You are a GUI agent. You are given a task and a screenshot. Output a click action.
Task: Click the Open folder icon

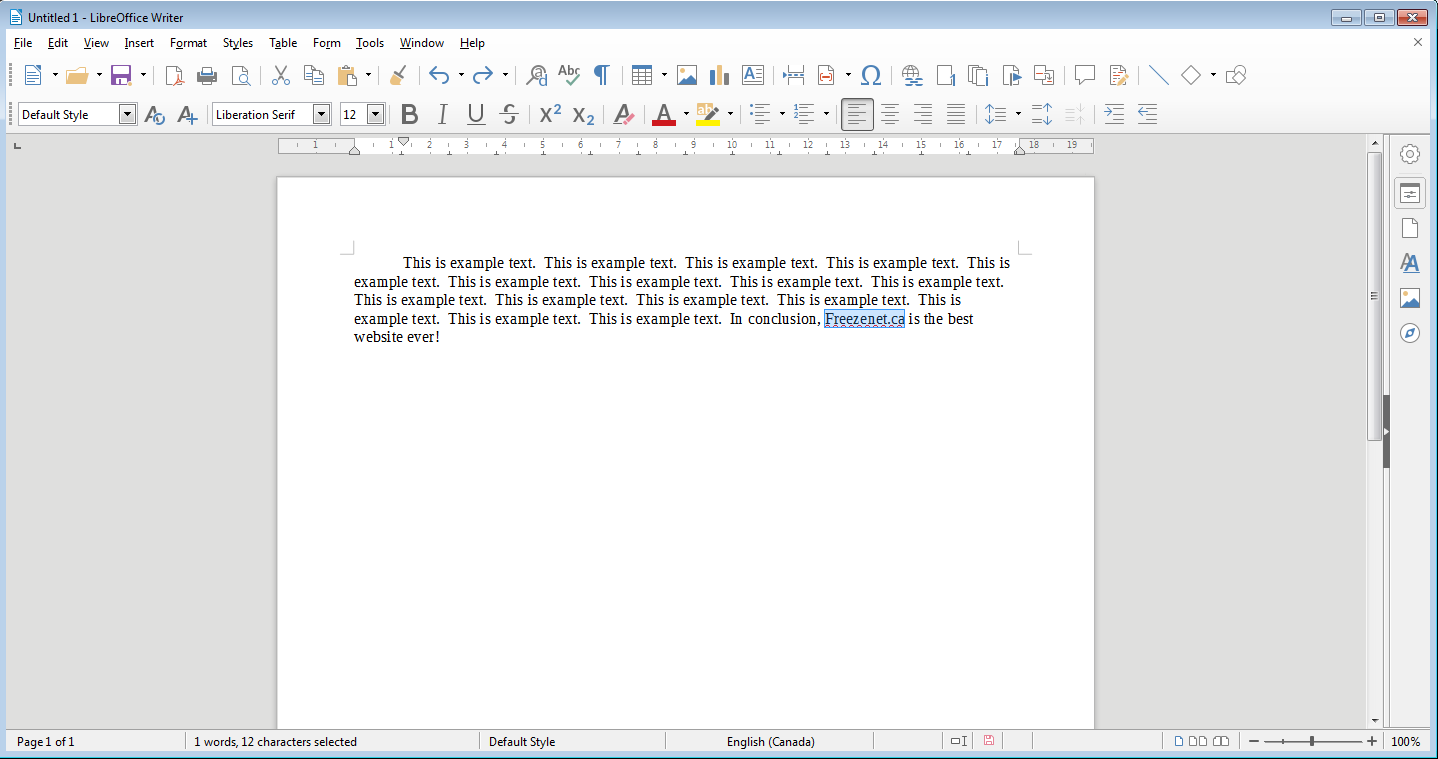77,75
